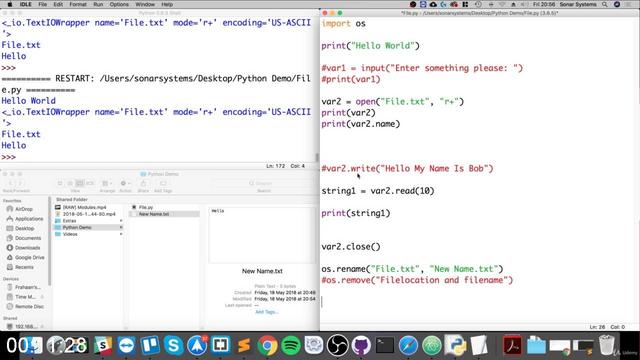Open Spotlight search in menu bar

(x=605, y=4)
